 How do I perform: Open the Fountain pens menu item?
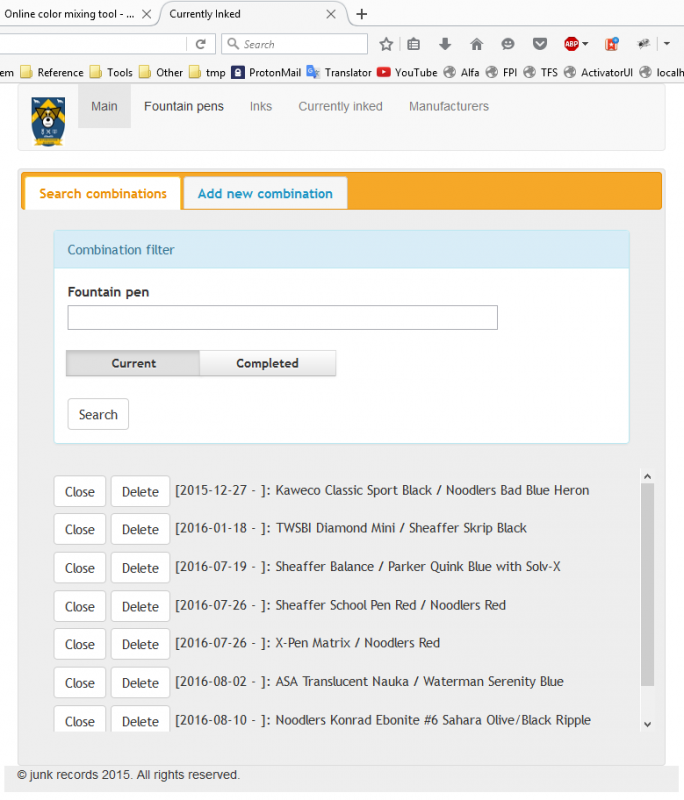coord(184,106)
